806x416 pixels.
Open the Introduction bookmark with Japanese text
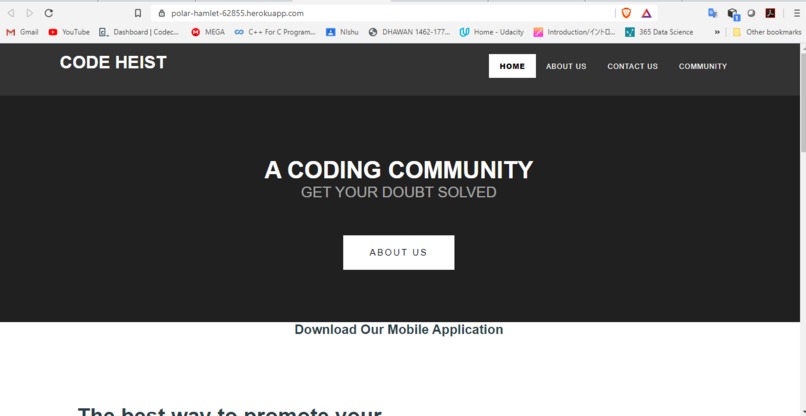tap(574, 32)
